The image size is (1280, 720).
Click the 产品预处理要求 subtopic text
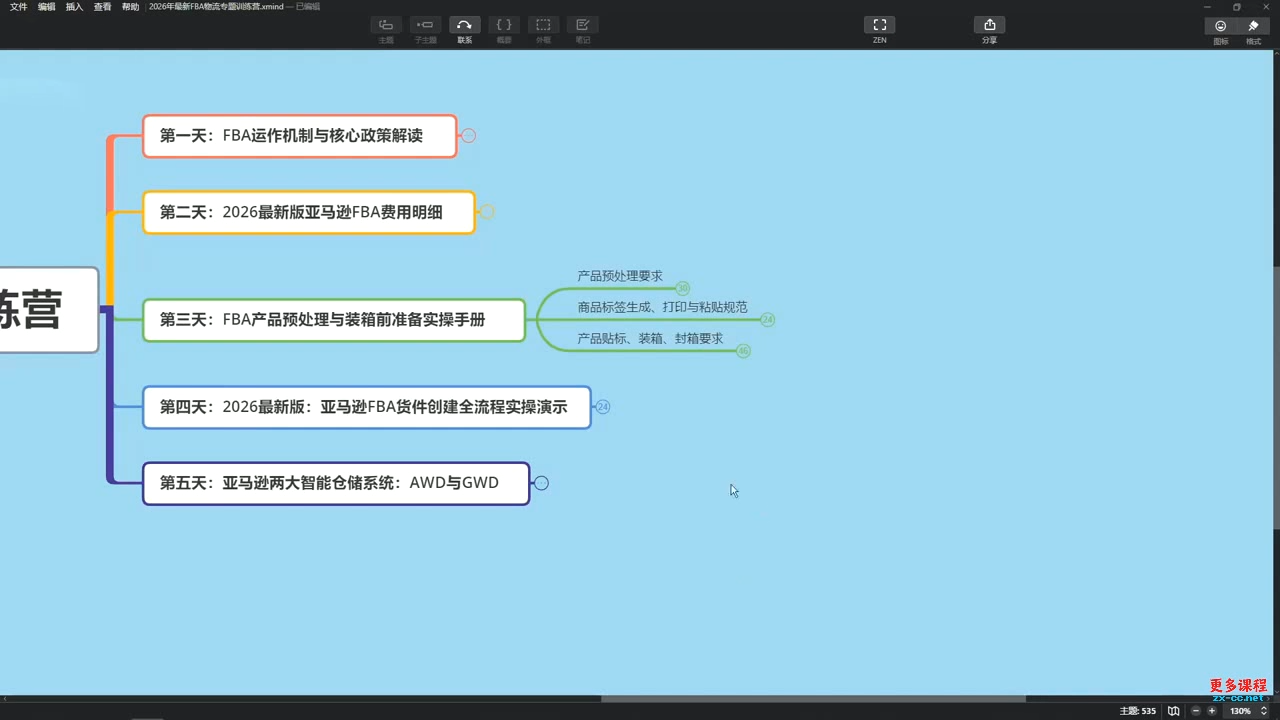tap(620, 276)
